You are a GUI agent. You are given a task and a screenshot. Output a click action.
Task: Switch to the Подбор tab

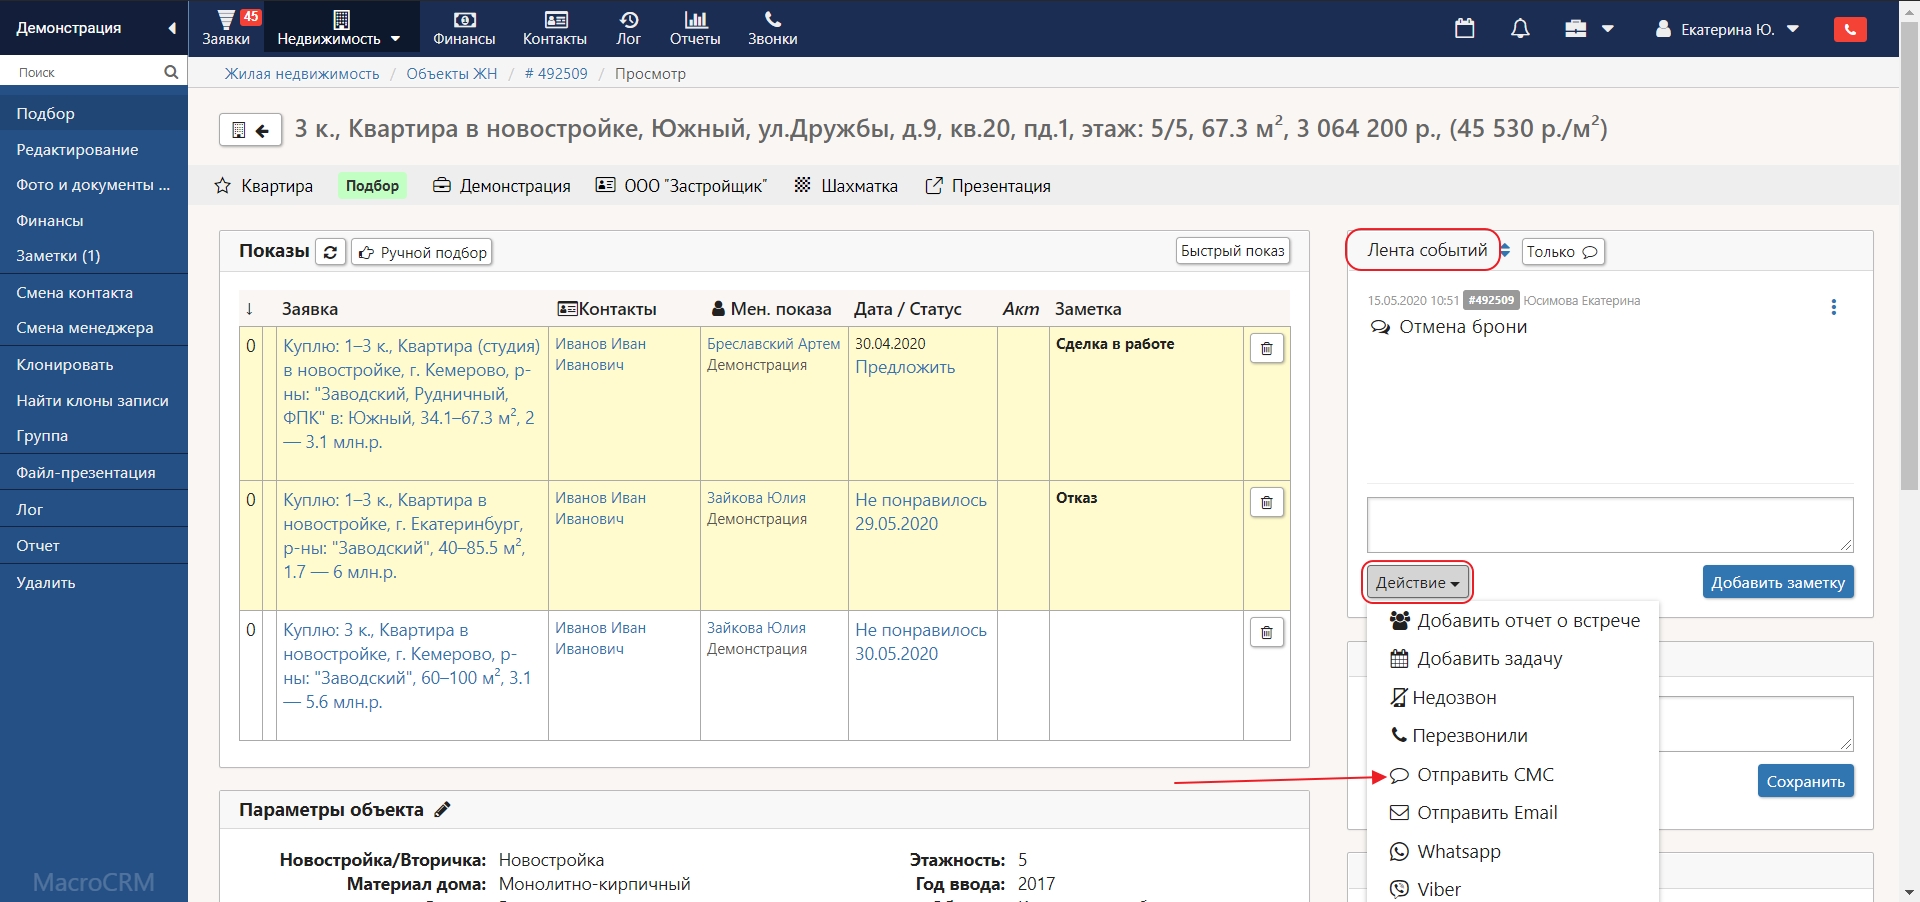click(372, 186)
